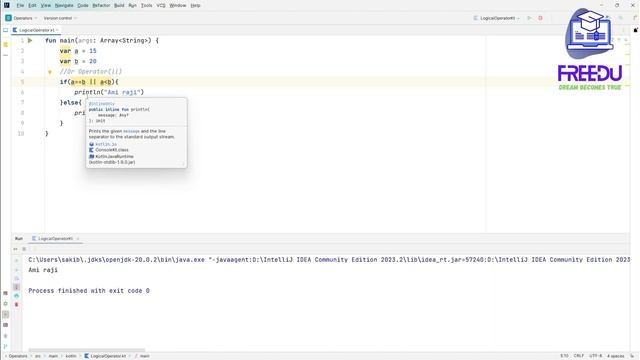
Task: Open the Edit menu
Action: click(x=32, y=5)
